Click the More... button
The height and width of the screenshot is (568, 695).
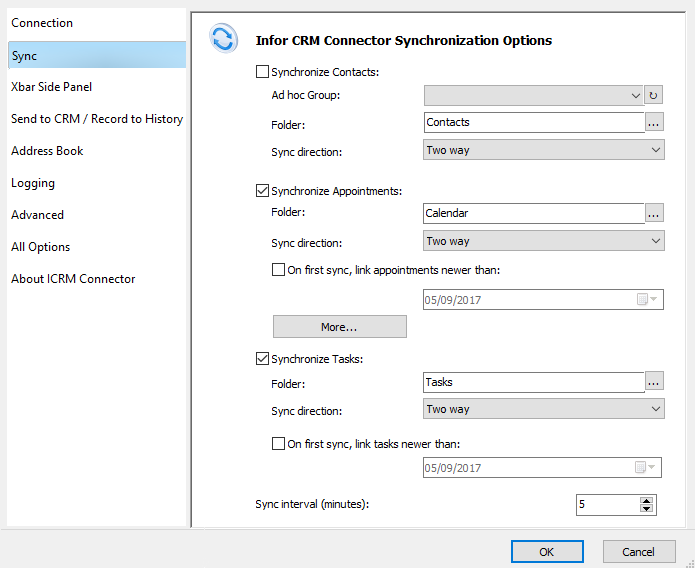pos(340,327)
